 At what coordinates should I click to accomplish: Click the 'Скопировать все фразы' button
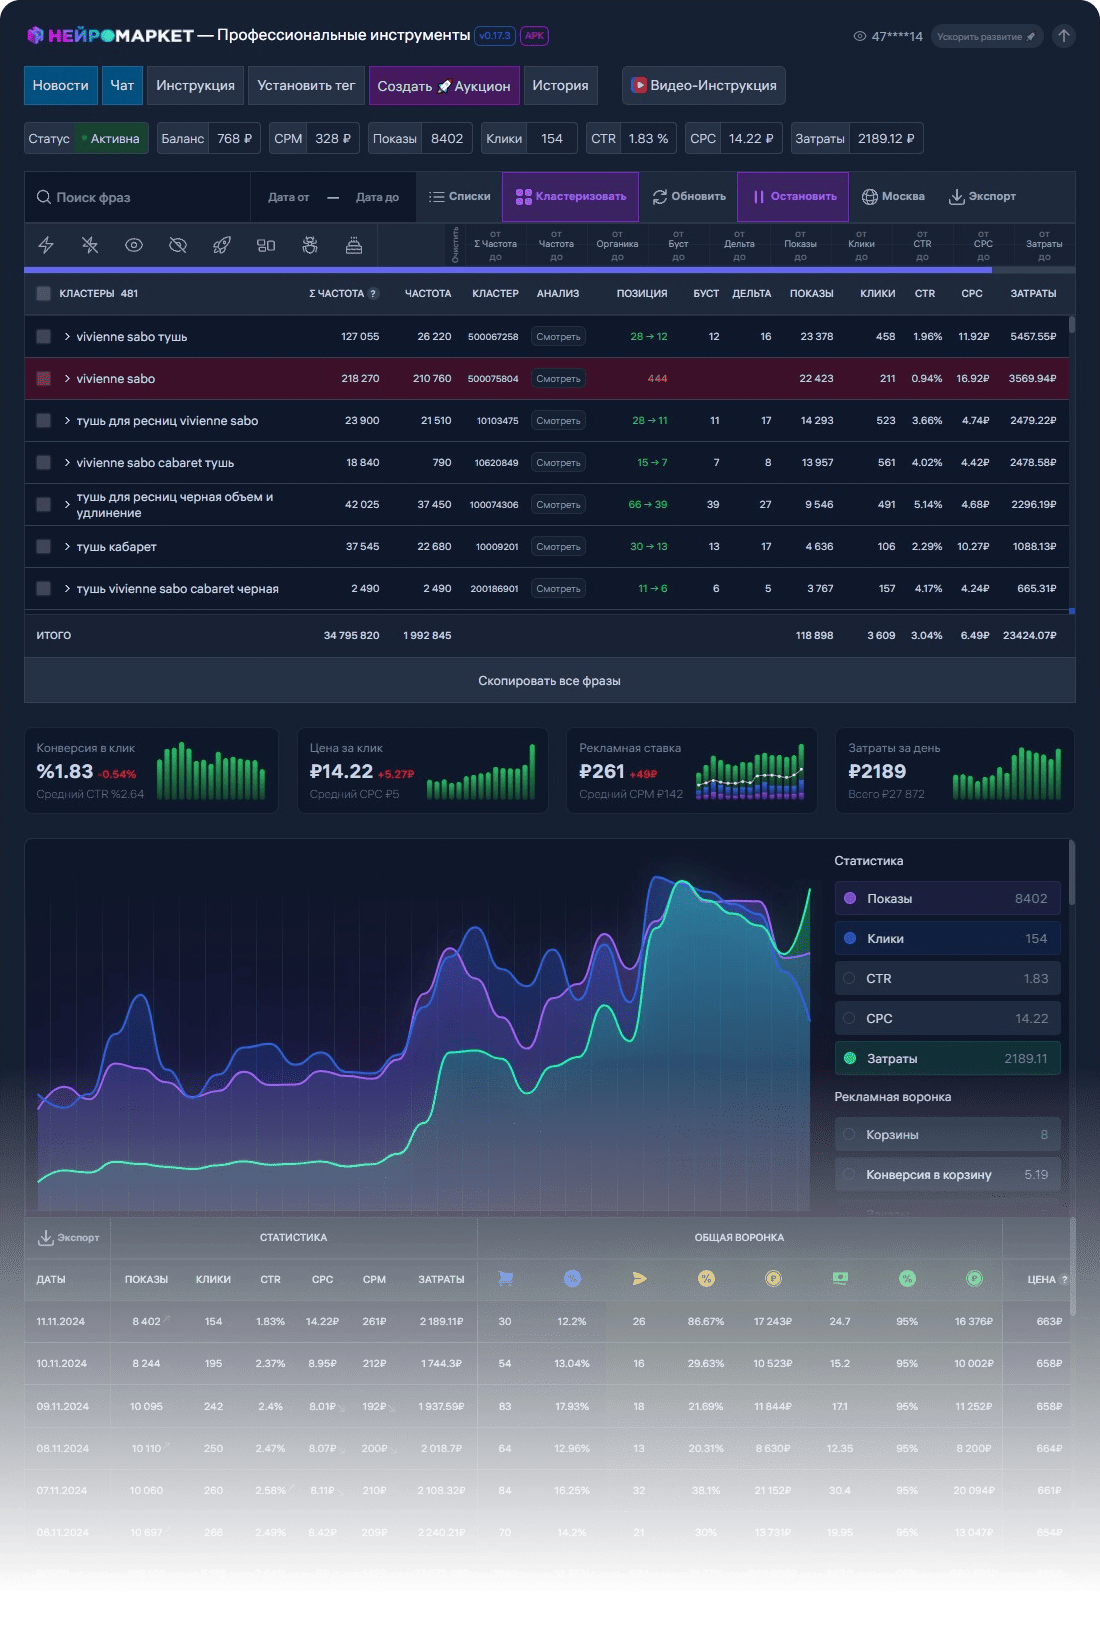click(549, 681)
